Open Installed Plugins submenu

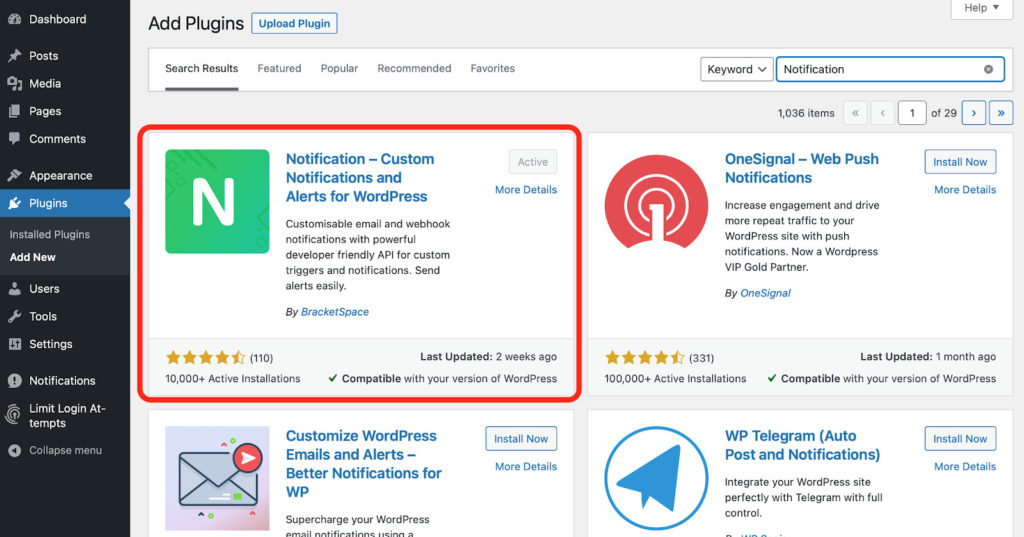tap(50, 235)
